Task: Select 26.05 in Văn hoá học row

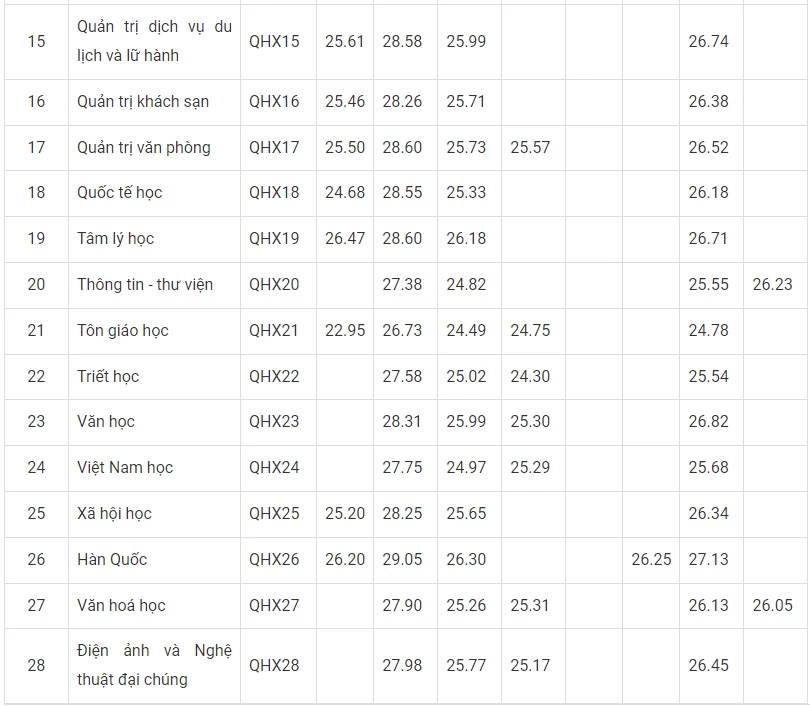Action: (x=772, y=606)
